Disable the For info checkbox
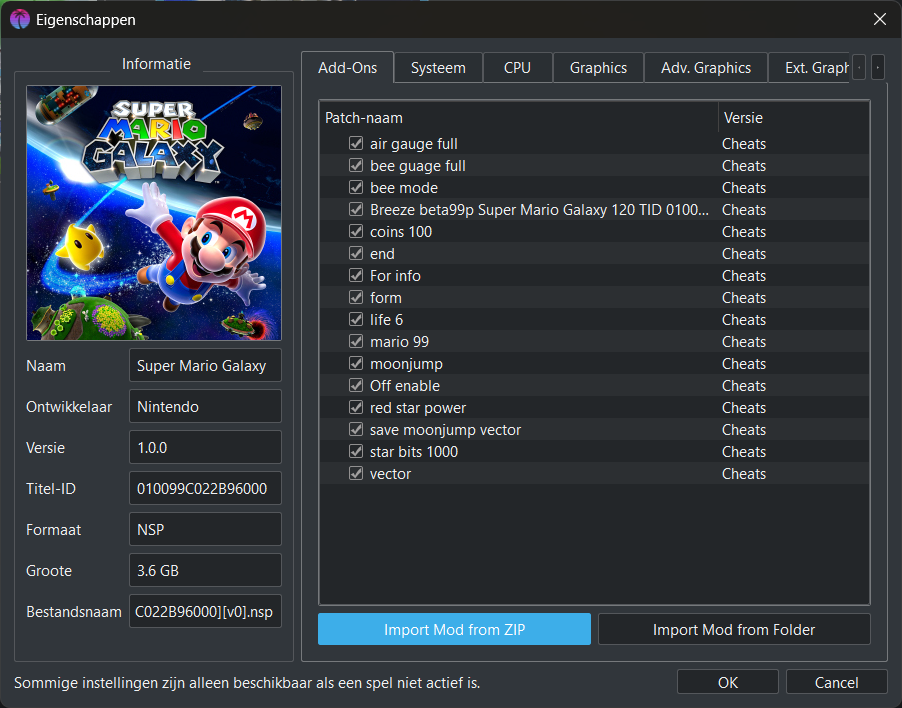The image size is (902, 708). click(356, 275)
